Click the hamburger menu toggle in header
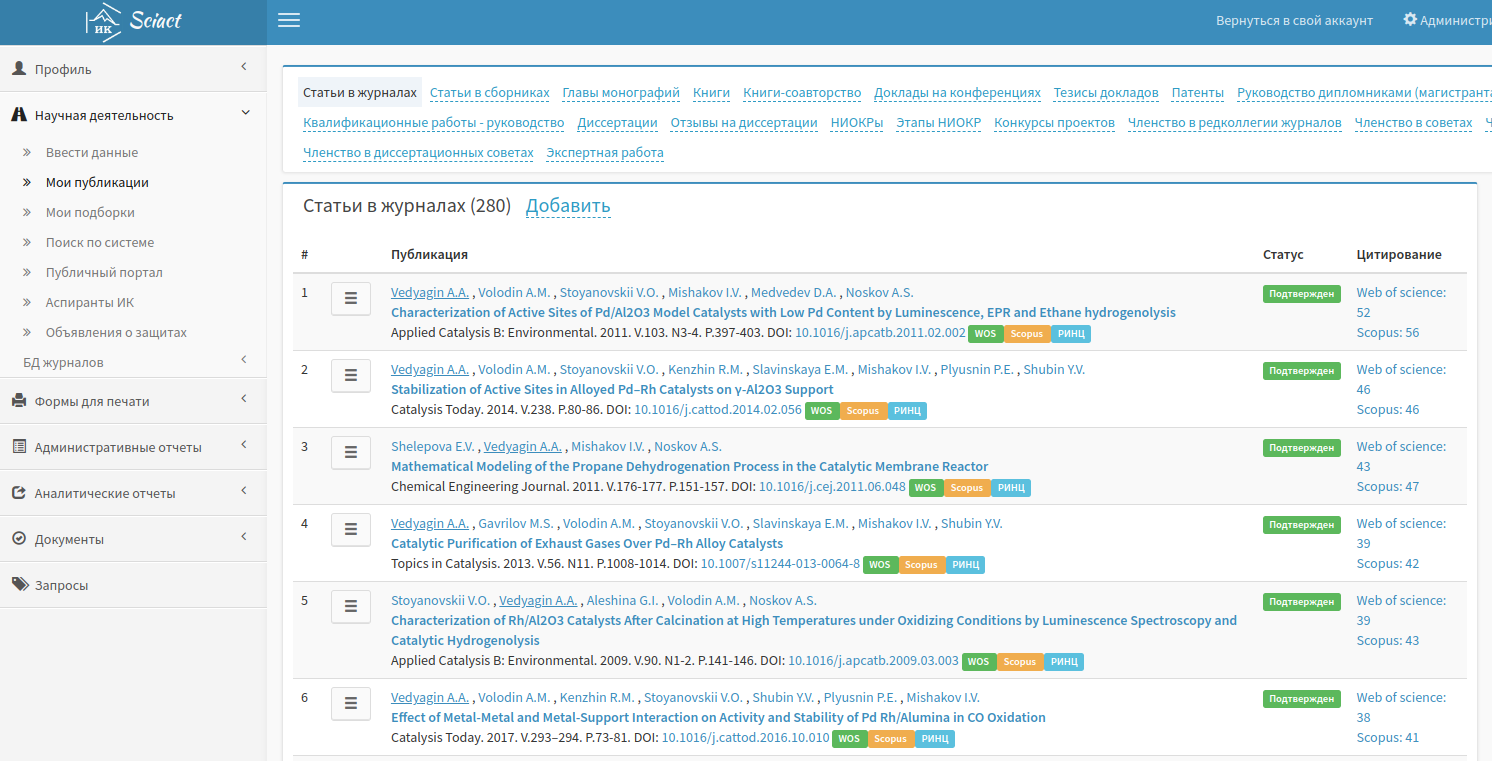 (x=289, y=21)
